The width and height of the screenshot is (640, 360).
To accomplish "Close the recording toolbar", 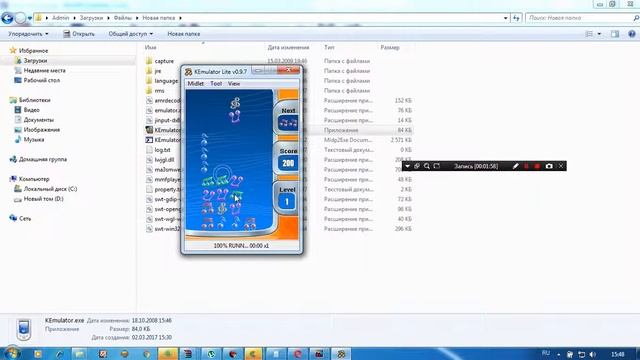I will click(561, 166).
